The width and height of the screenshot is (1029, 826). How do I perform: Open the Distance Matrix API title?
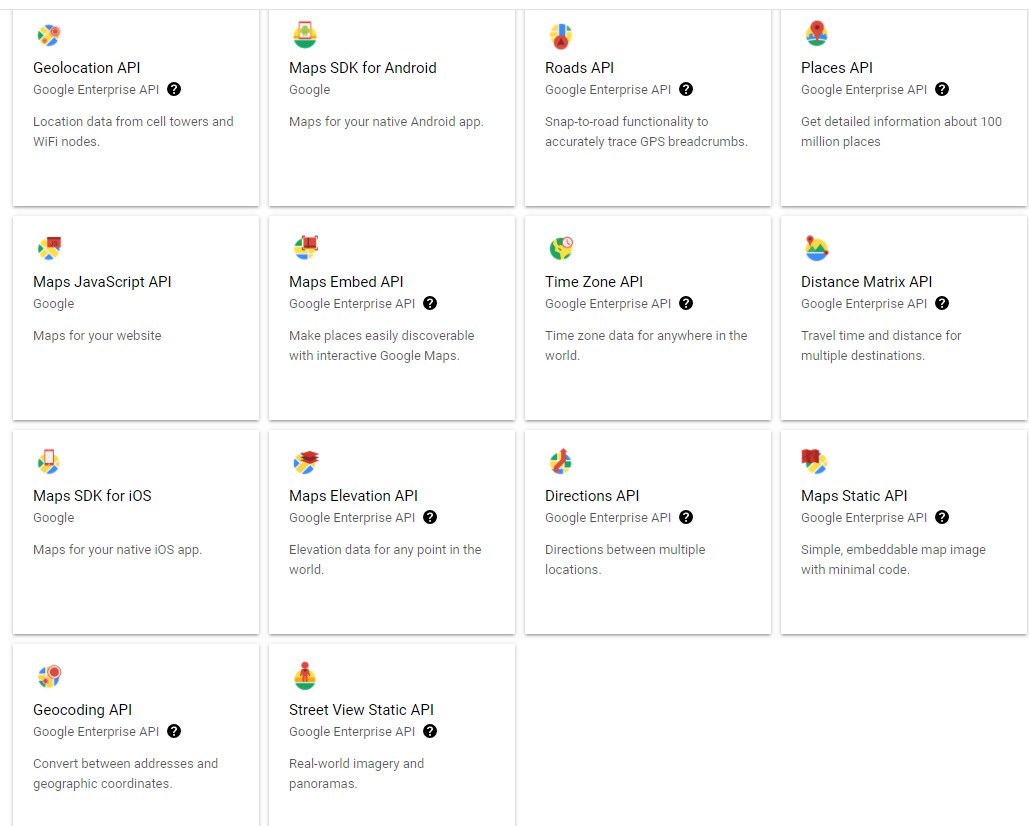point(866,281)
